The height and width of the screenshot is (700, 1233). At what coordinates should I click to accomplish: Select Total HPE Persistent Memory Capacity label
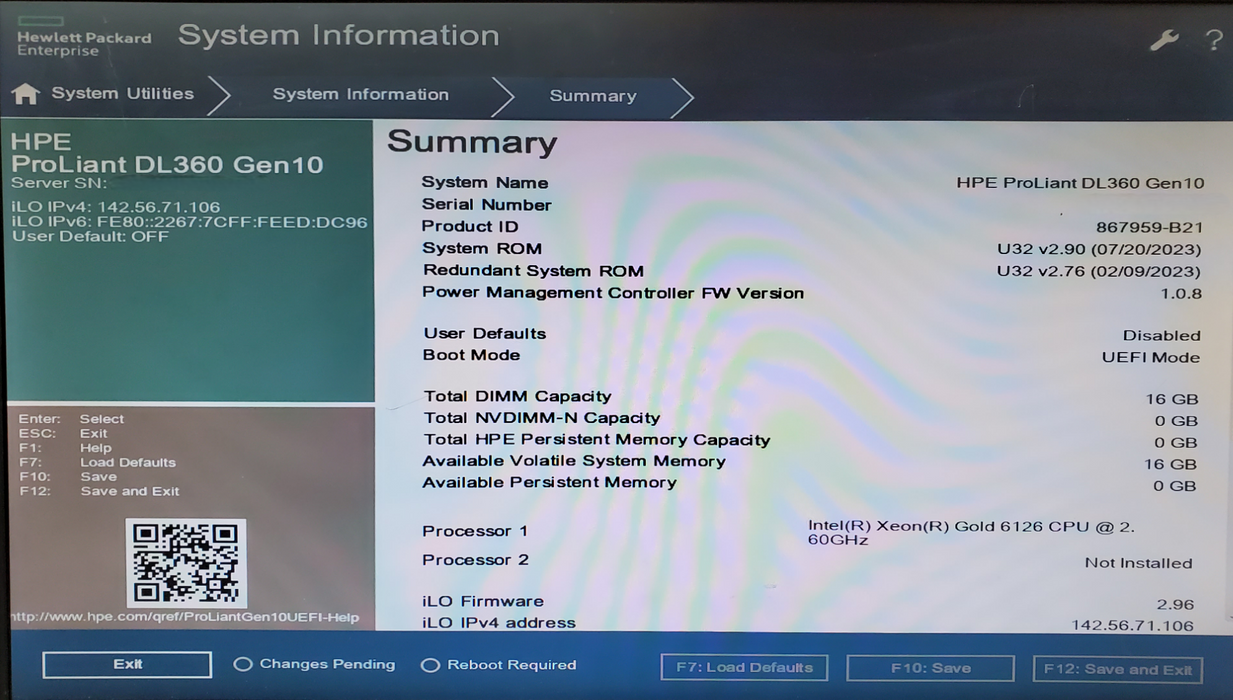pos(597,440)
